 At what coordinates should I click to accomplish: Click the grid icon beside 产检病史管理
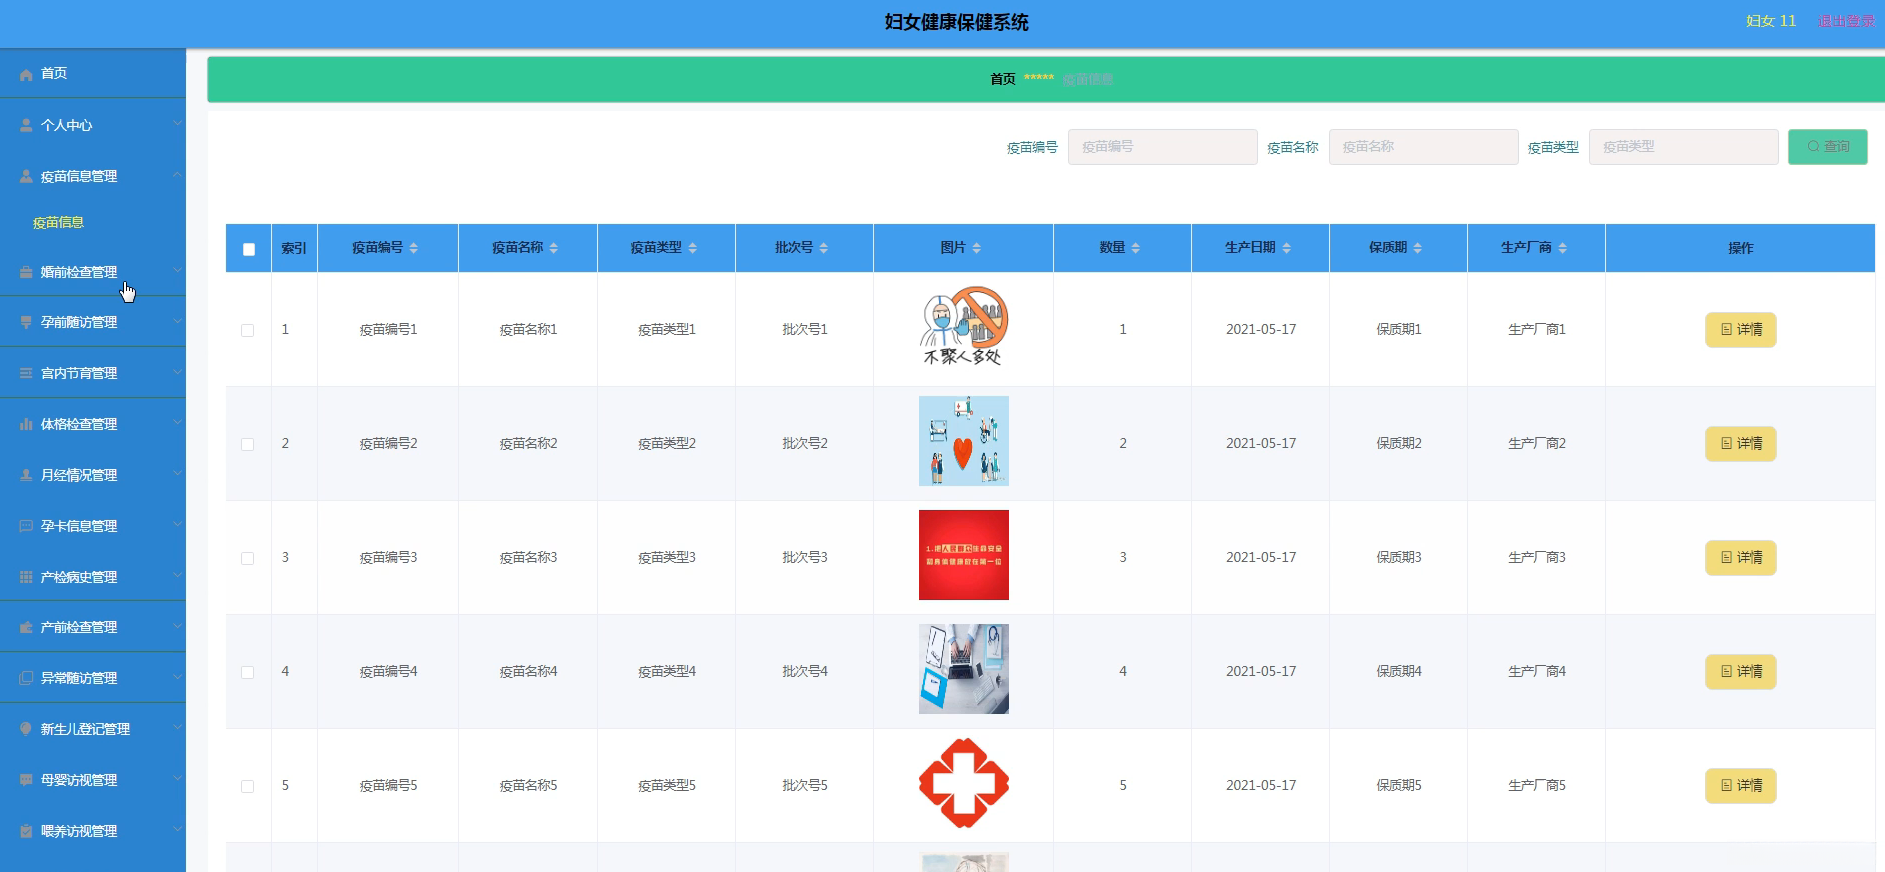pyautogui.click(x=26, y=578)
